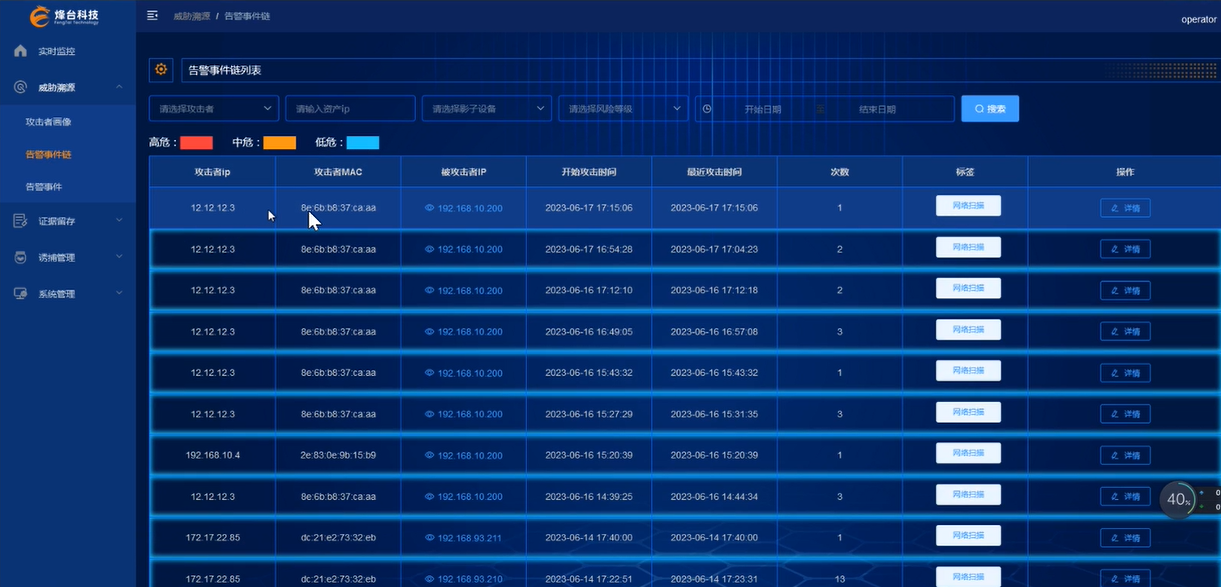Click the trap icon beside 诱捕管理
Viewport: 1221px width, 587px height.
[x=20, y=257]
